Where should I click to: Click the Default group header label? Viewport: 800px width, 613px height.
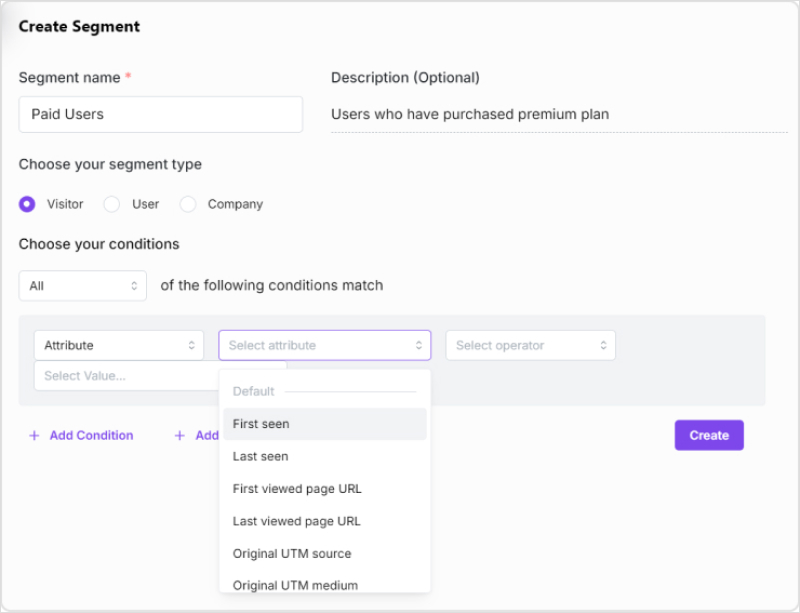pyautogui.click(x=254, y=391)
